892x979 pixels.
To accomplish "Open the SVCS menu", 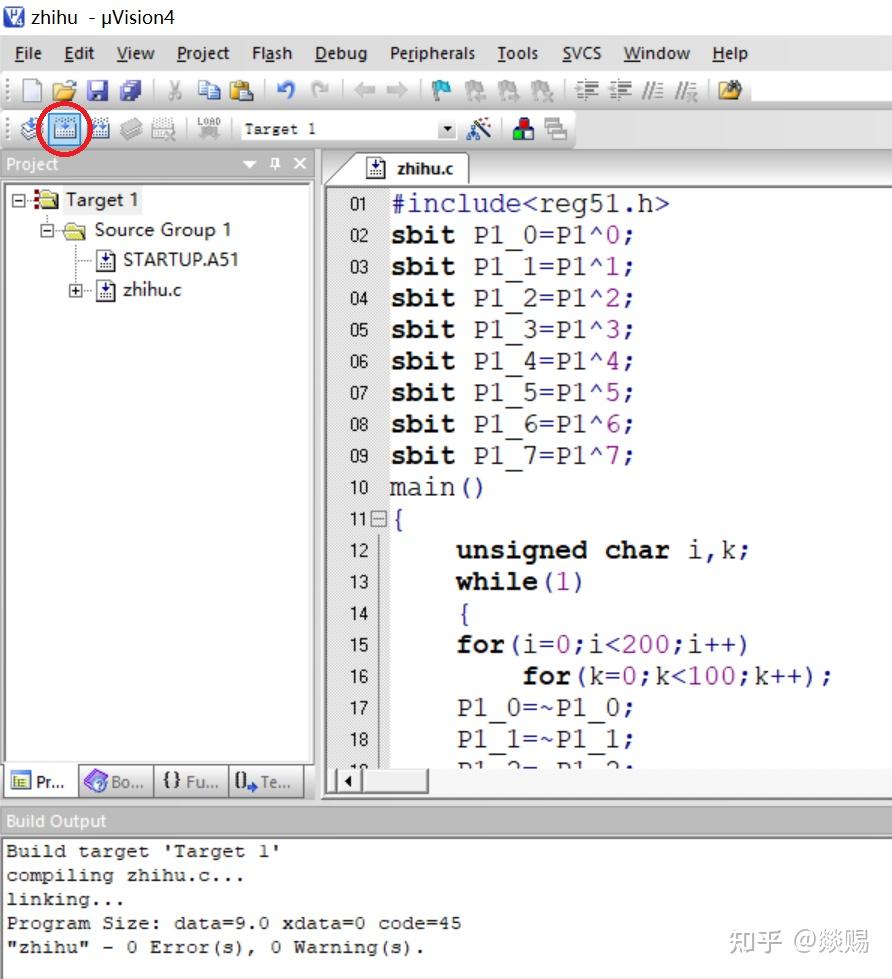I will click(x=582, y=54).
